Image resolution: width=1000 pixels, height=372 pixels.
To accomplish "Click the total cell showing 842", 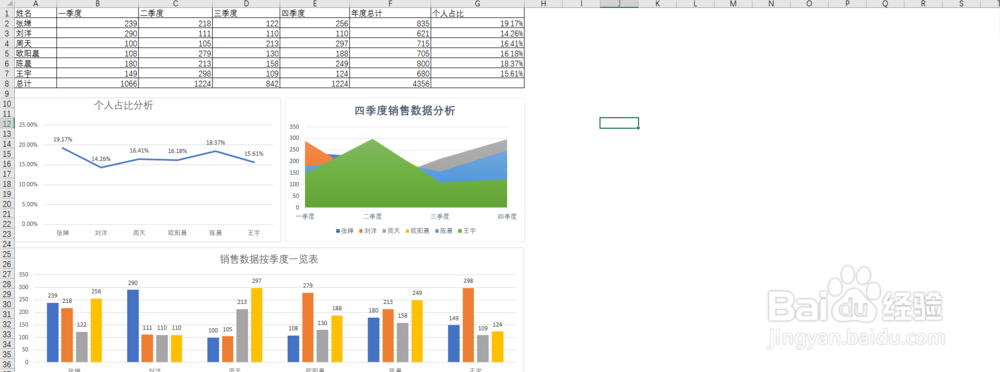I will click(x=246, y=83).
